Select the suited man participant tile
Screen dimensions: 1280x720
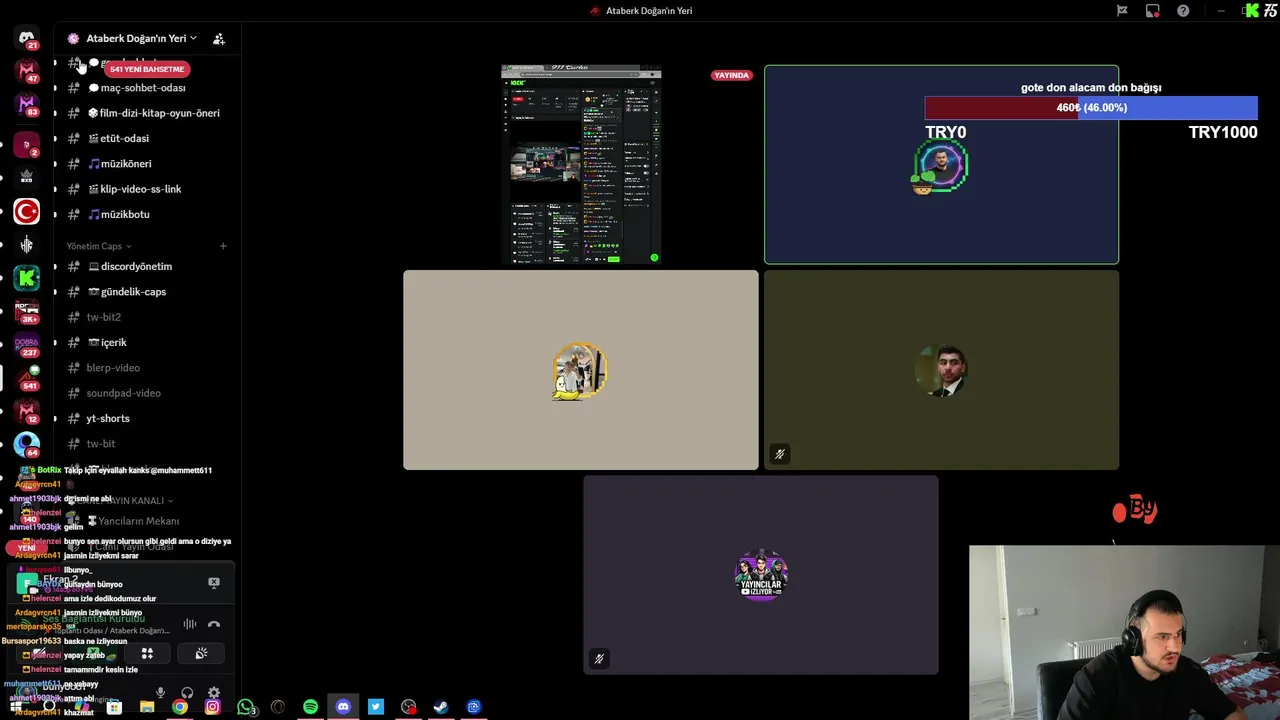[941, 370]
